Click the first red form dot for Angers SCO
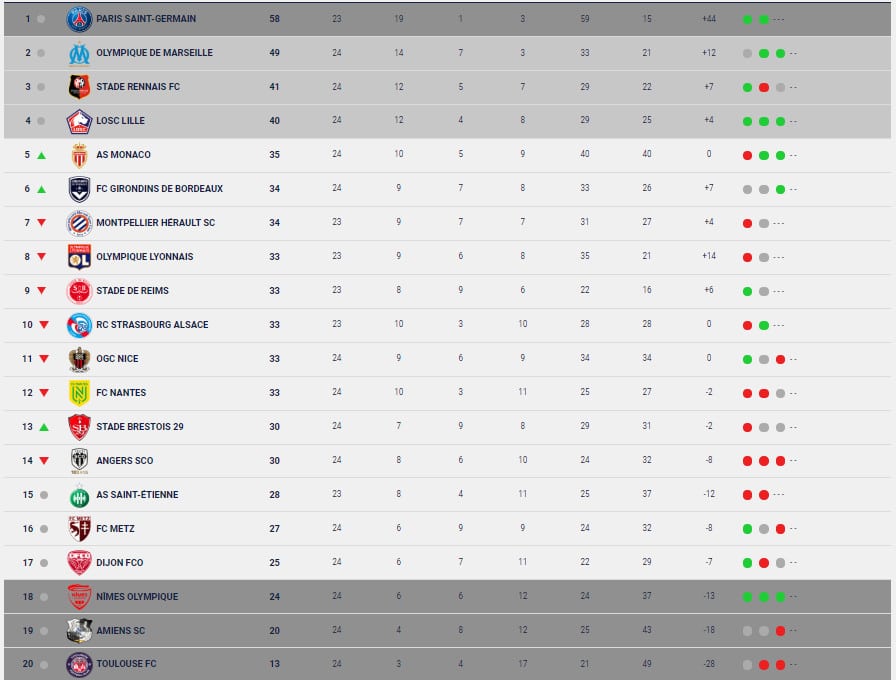 tap(747, 461)
